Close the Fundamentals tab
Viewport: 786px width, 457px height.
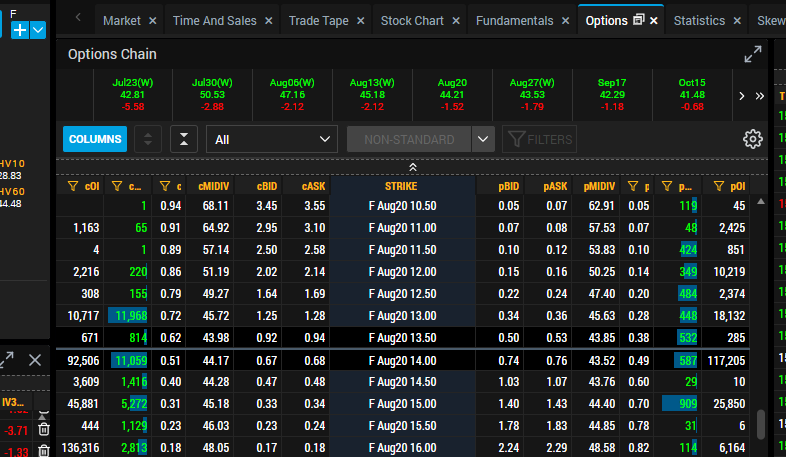[565, 21]
